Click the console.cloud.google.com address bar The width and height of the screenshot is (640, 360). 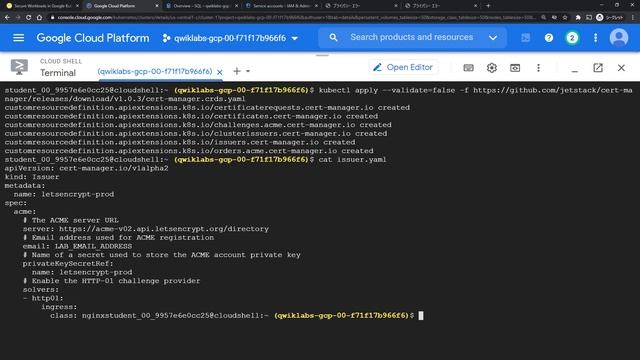pyautogui.click(x=292, y=18)
